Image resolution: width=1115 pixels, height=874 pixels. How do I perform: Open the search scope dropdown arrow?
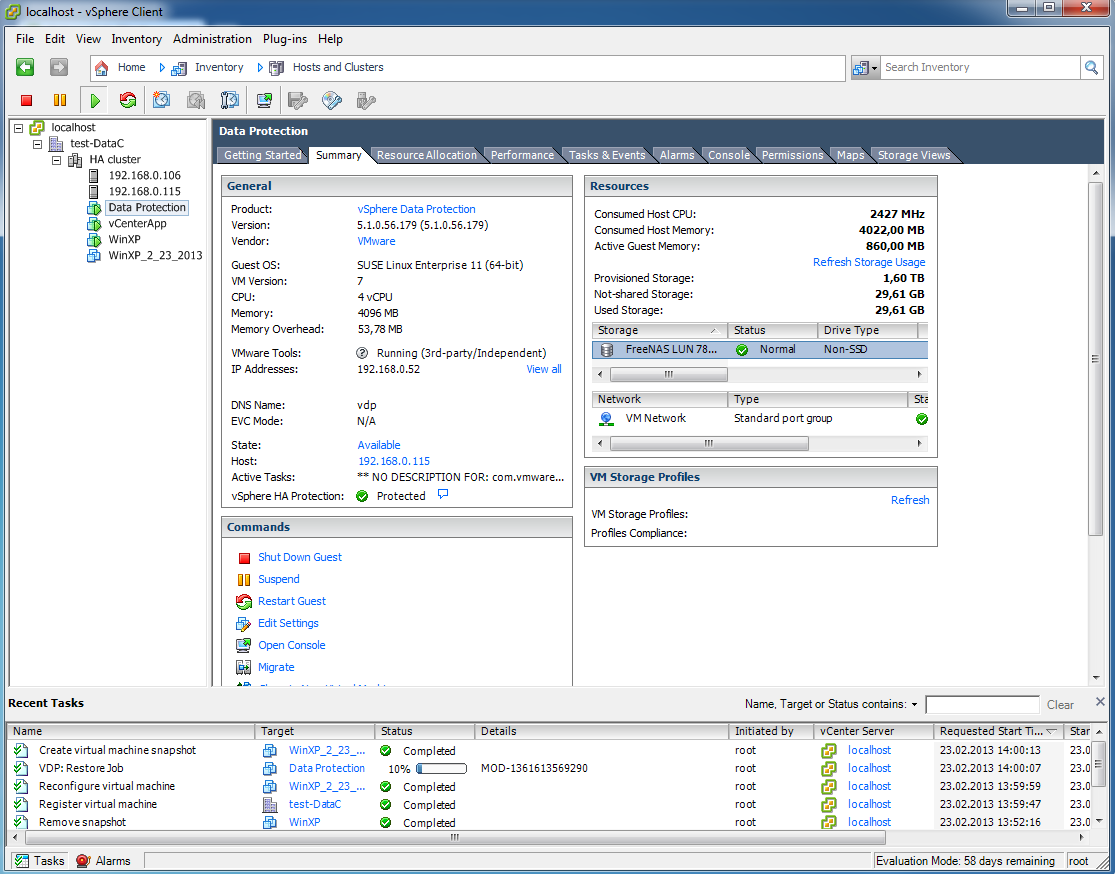875,68
